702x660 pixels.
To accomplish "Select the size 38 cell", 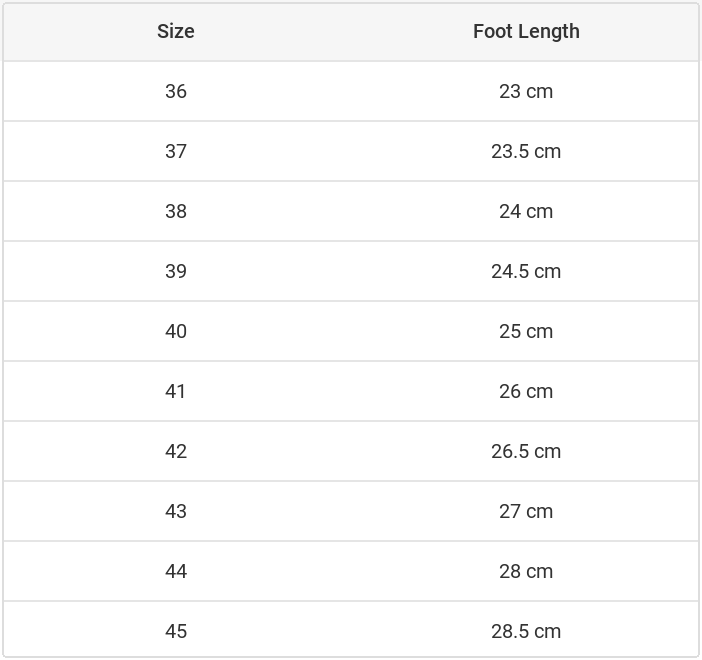I will pyautogui.click(x=176, y=211).
